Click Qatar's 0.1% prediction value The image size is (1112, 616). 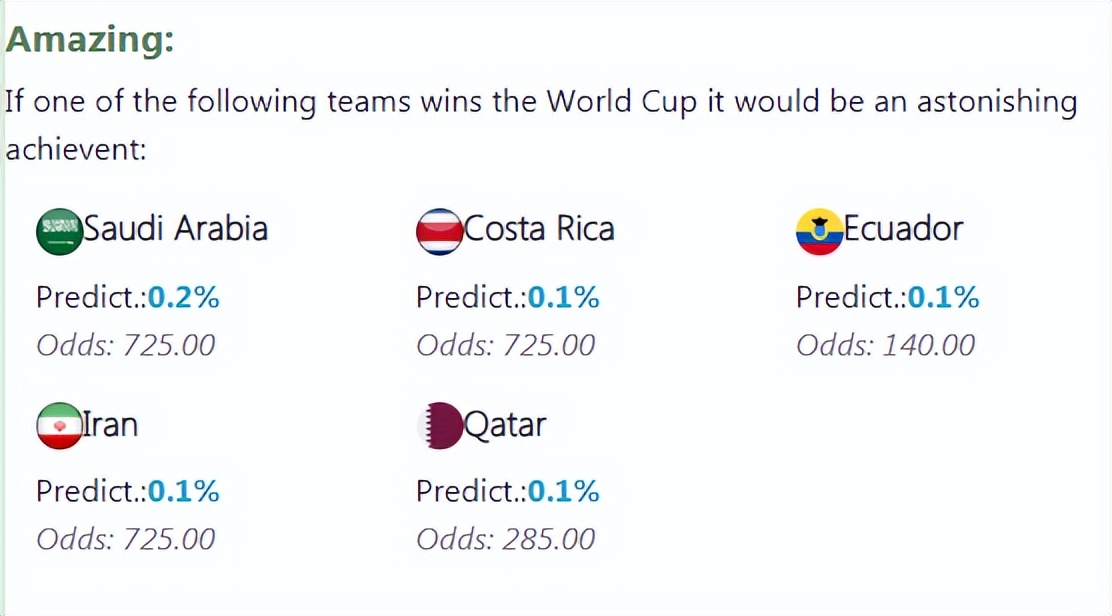(x=564, y=491)
